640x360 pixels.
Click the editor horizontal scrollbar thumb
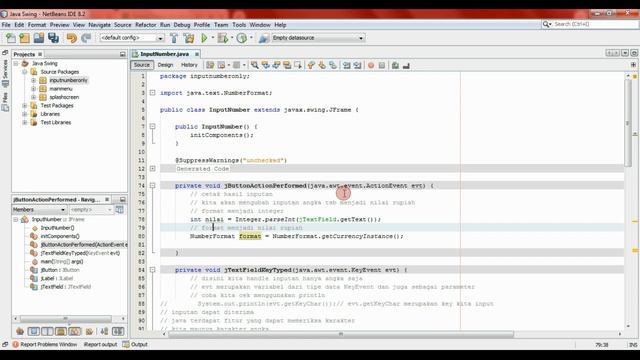(341, 334)
